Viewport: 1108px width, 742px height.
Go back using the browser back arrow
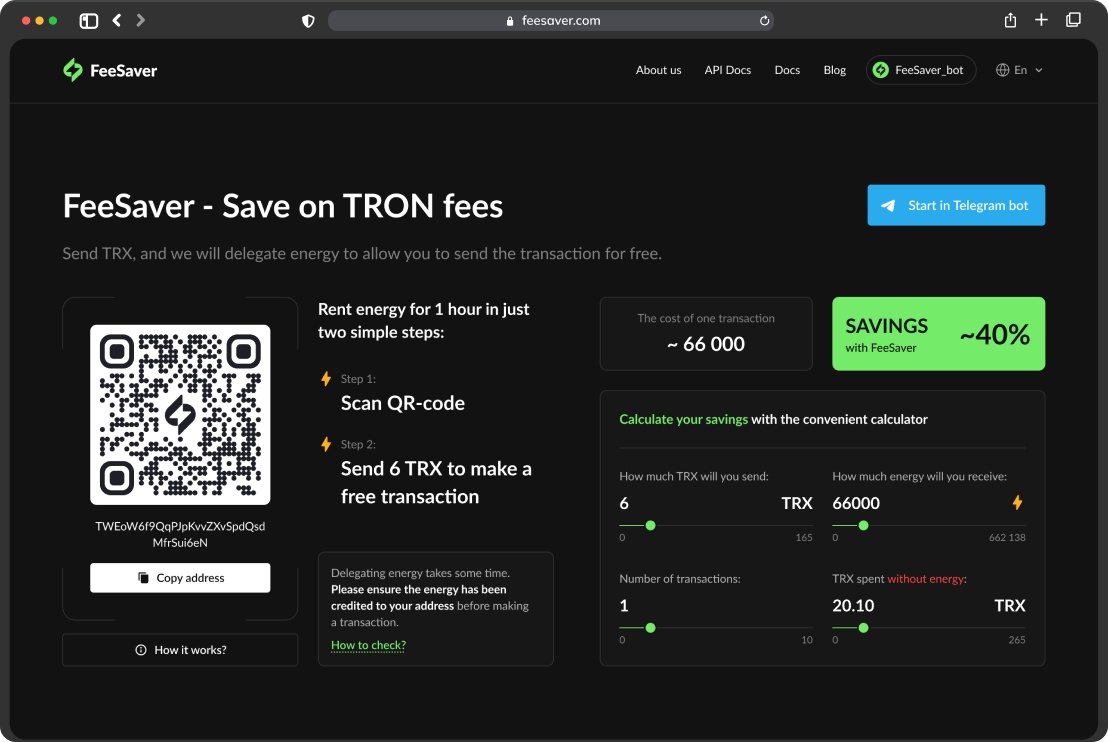[117, 20]
